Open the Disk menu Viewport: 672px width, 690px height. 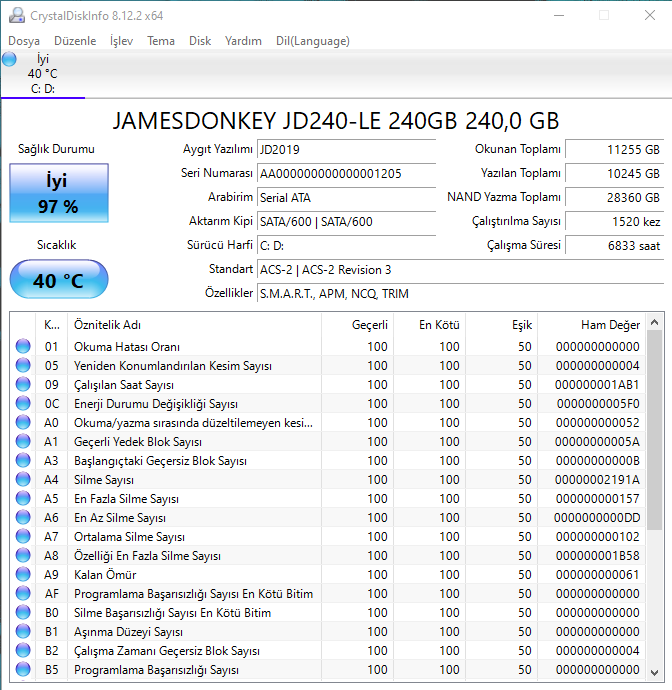pos(200,41)
